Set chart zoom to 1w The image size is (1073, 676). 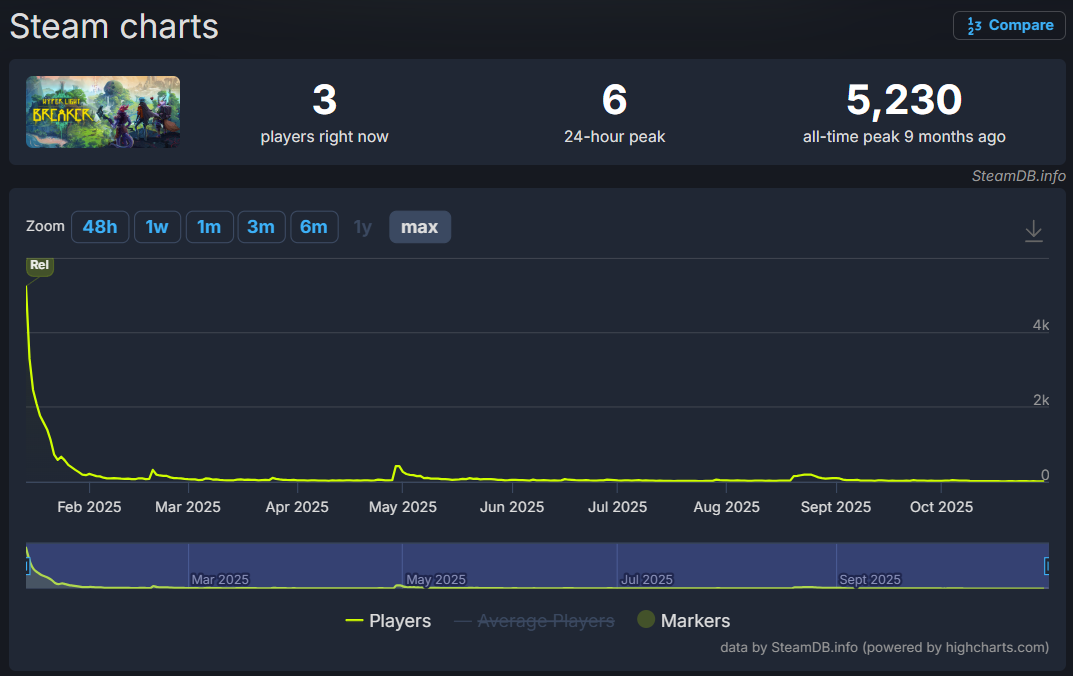point(157,227)
